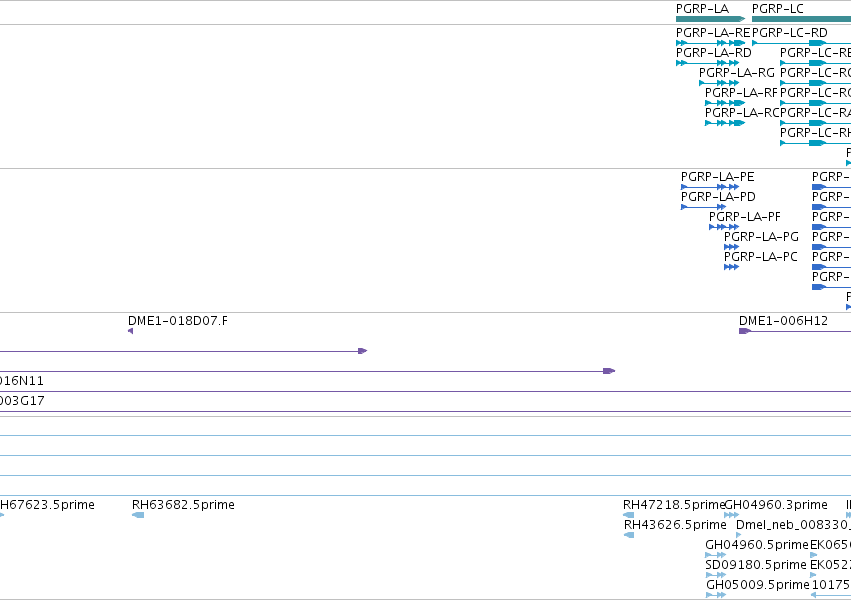Click the RH47218.5prime EST glyph
Image resolution: width=851 pixels, height=600 pixels.
(628, 515)
